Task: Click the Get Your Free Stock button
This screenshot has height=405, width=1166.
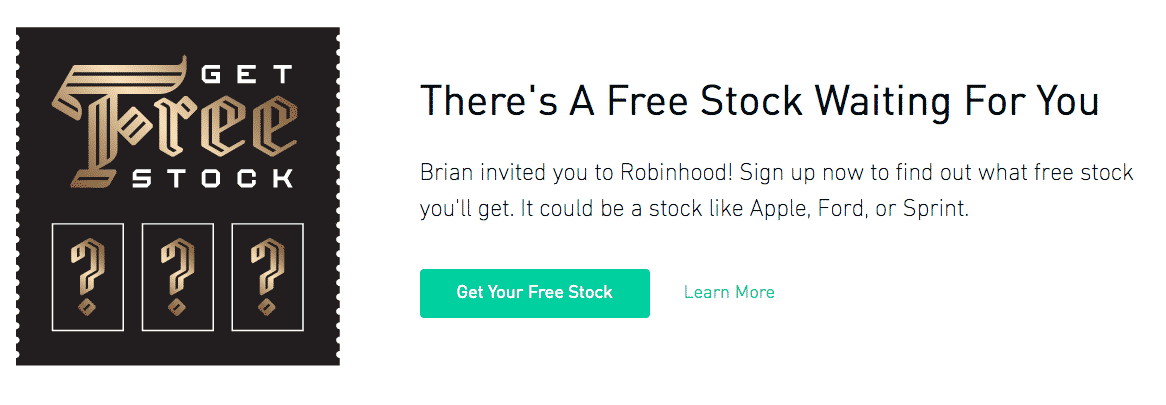Action: (535, 293)
